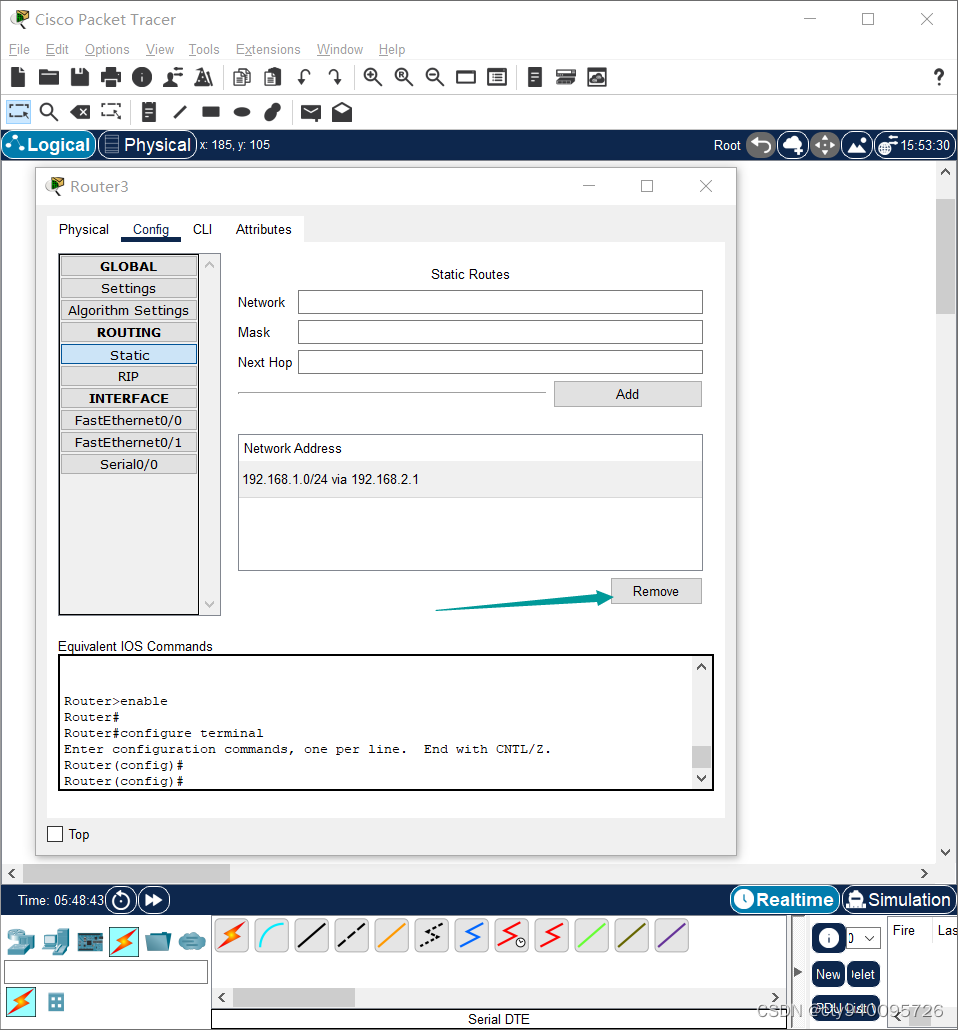Viewport: 958px width, 1030px height.
Task: Add Simple PDU closed envelope icon
Action: (311, 113)
